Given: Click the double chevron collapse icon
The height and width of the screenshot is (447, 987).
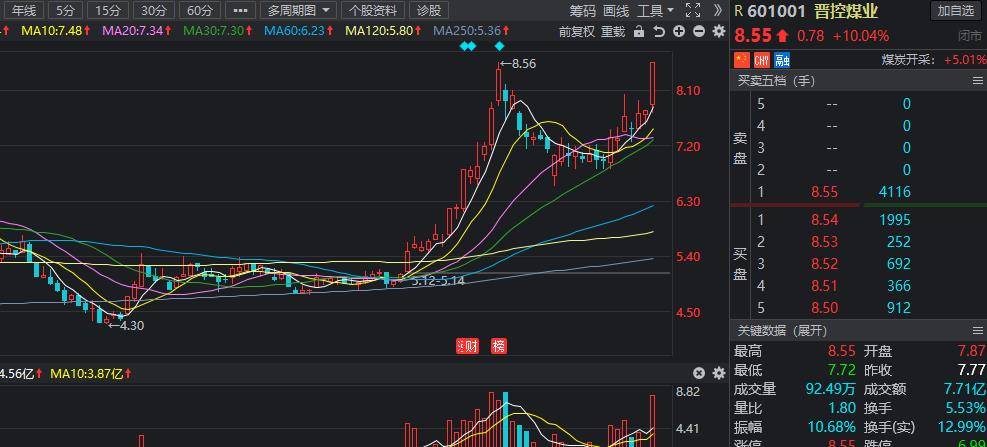Looking at the screenshot, I should coord(718,10).
